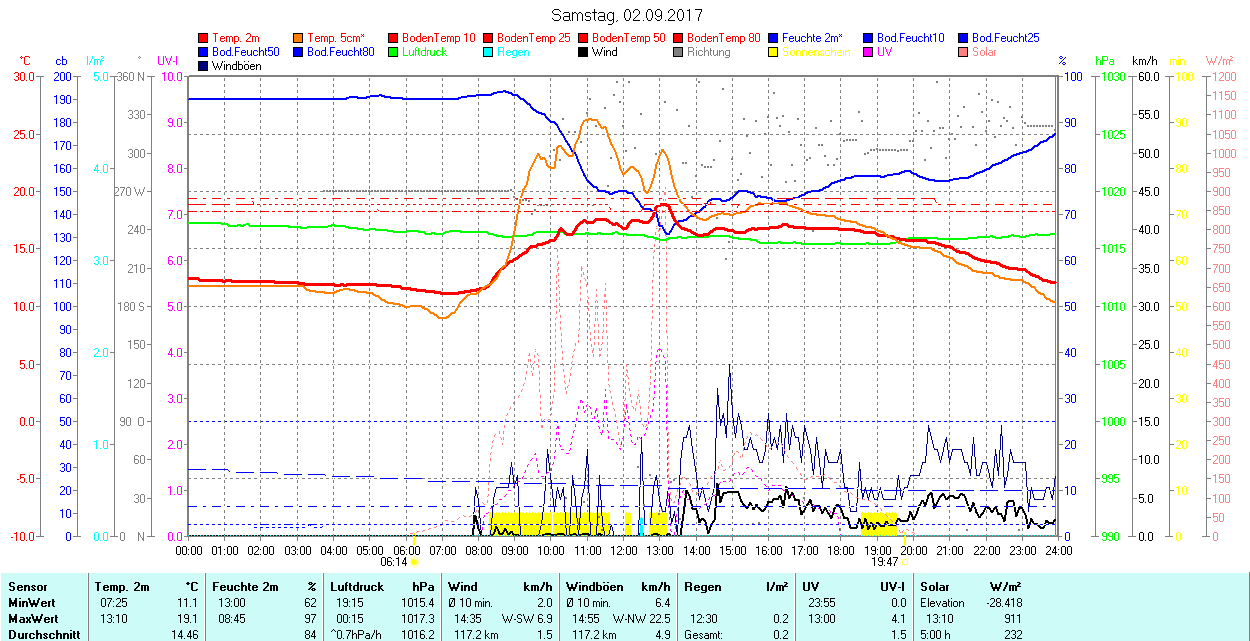Click the orange Temp. 5cm* legend swatch
1250x641 pixels.
click(x=299, y=38)
